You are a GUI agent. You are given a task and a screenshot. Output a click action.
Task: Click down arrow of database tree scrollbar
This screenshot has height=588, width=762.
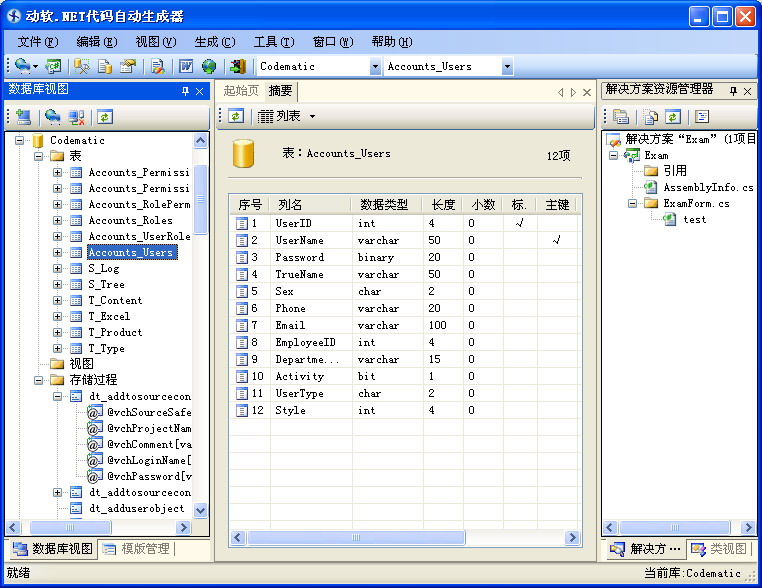click(x=200, y=510)
